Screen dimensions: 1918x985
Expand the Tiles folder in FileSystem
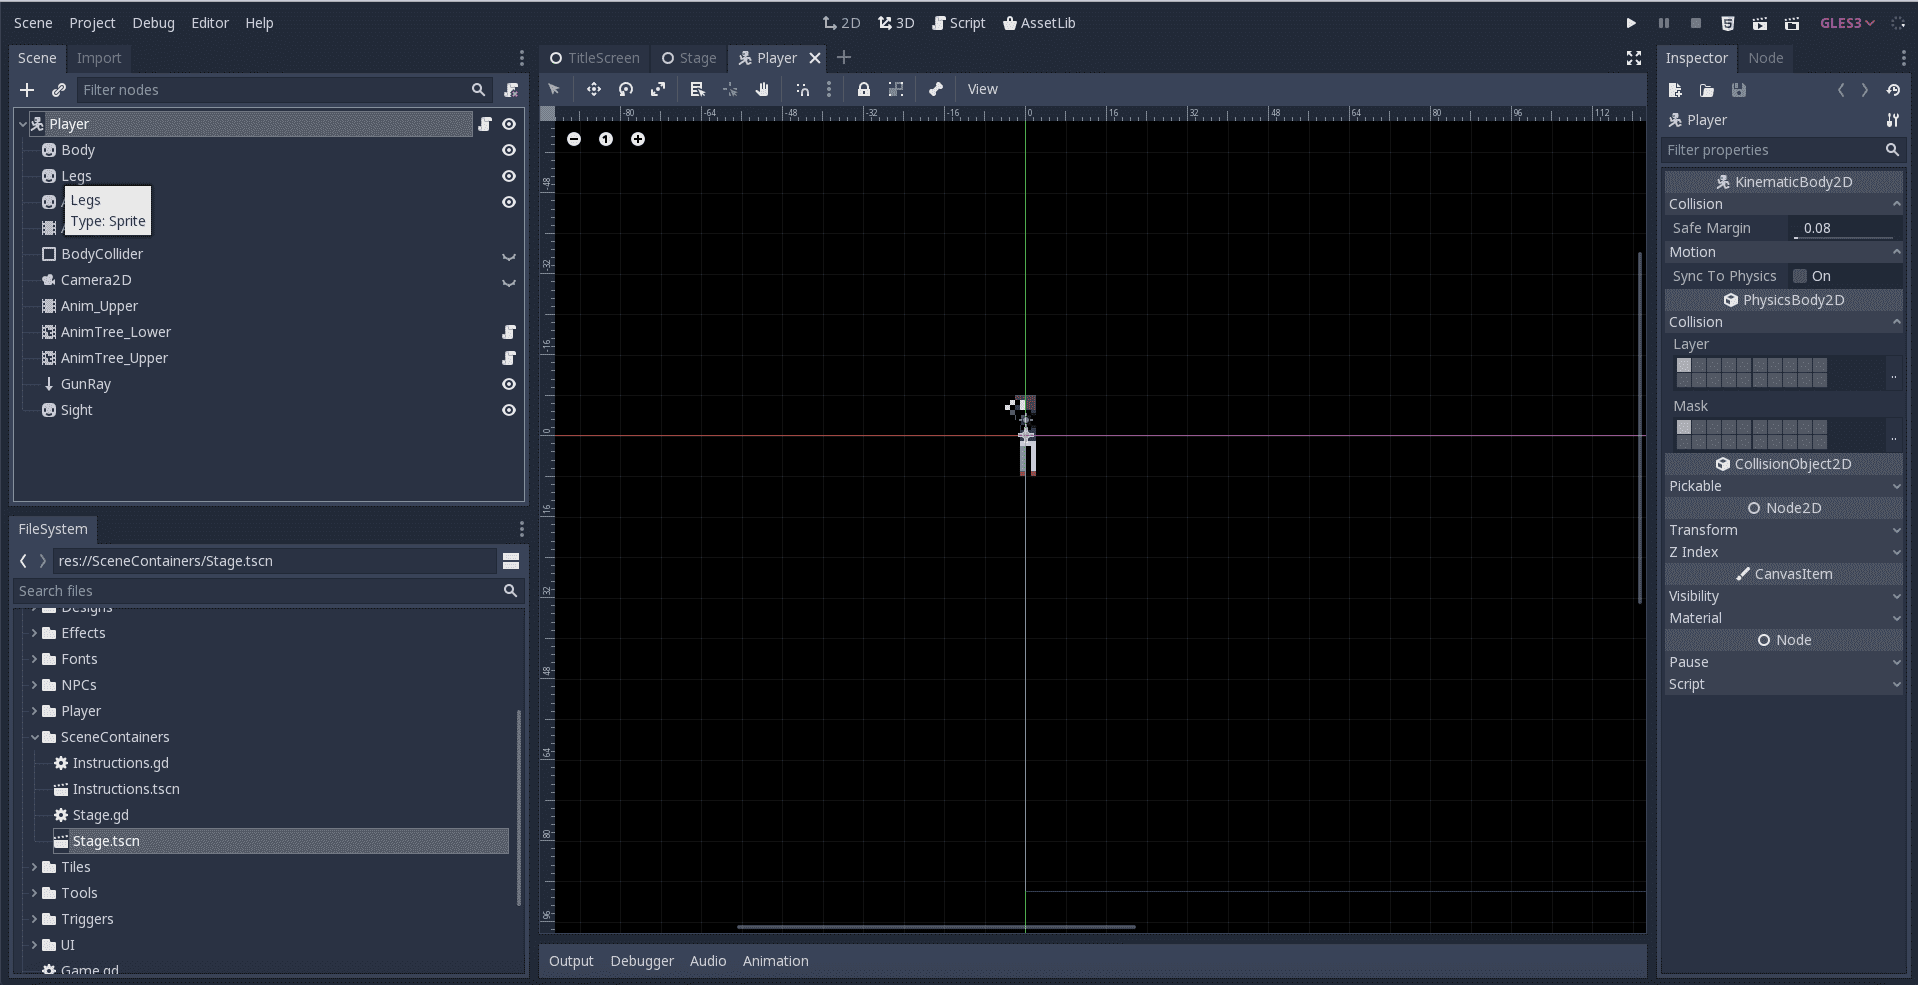[x=34, y=867]
